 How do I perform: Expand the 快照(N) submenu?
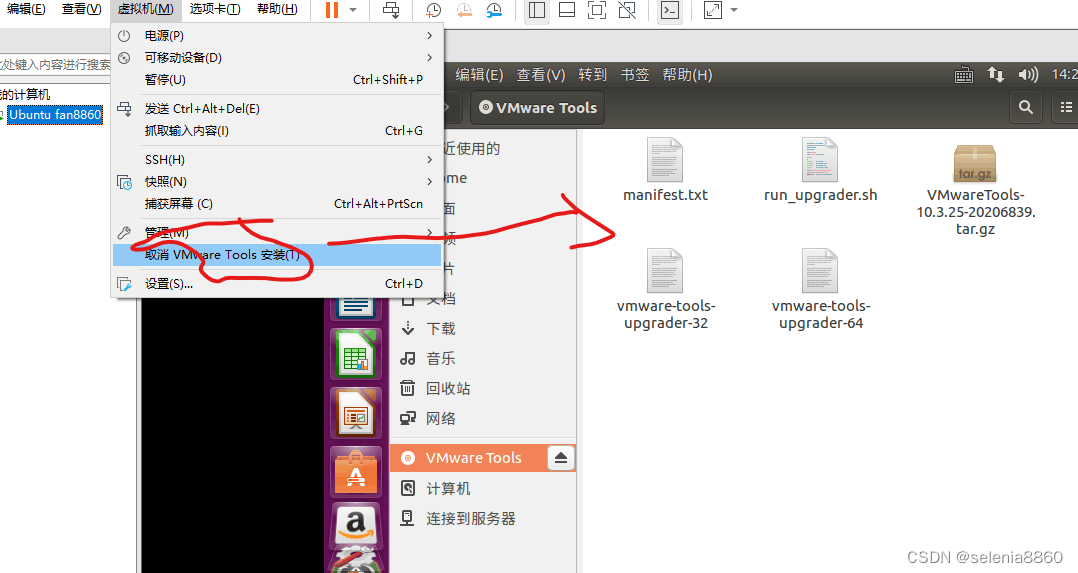click(277, 182)
